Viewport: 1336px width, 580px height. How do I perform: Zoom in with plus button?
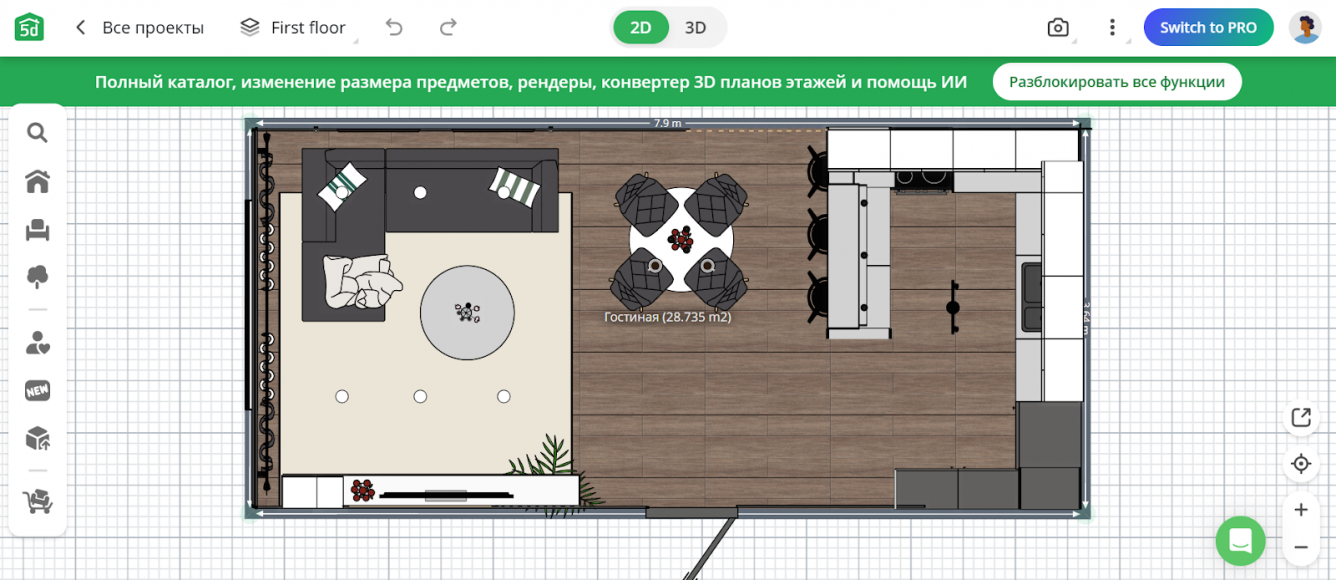(x=1301, y=510)
